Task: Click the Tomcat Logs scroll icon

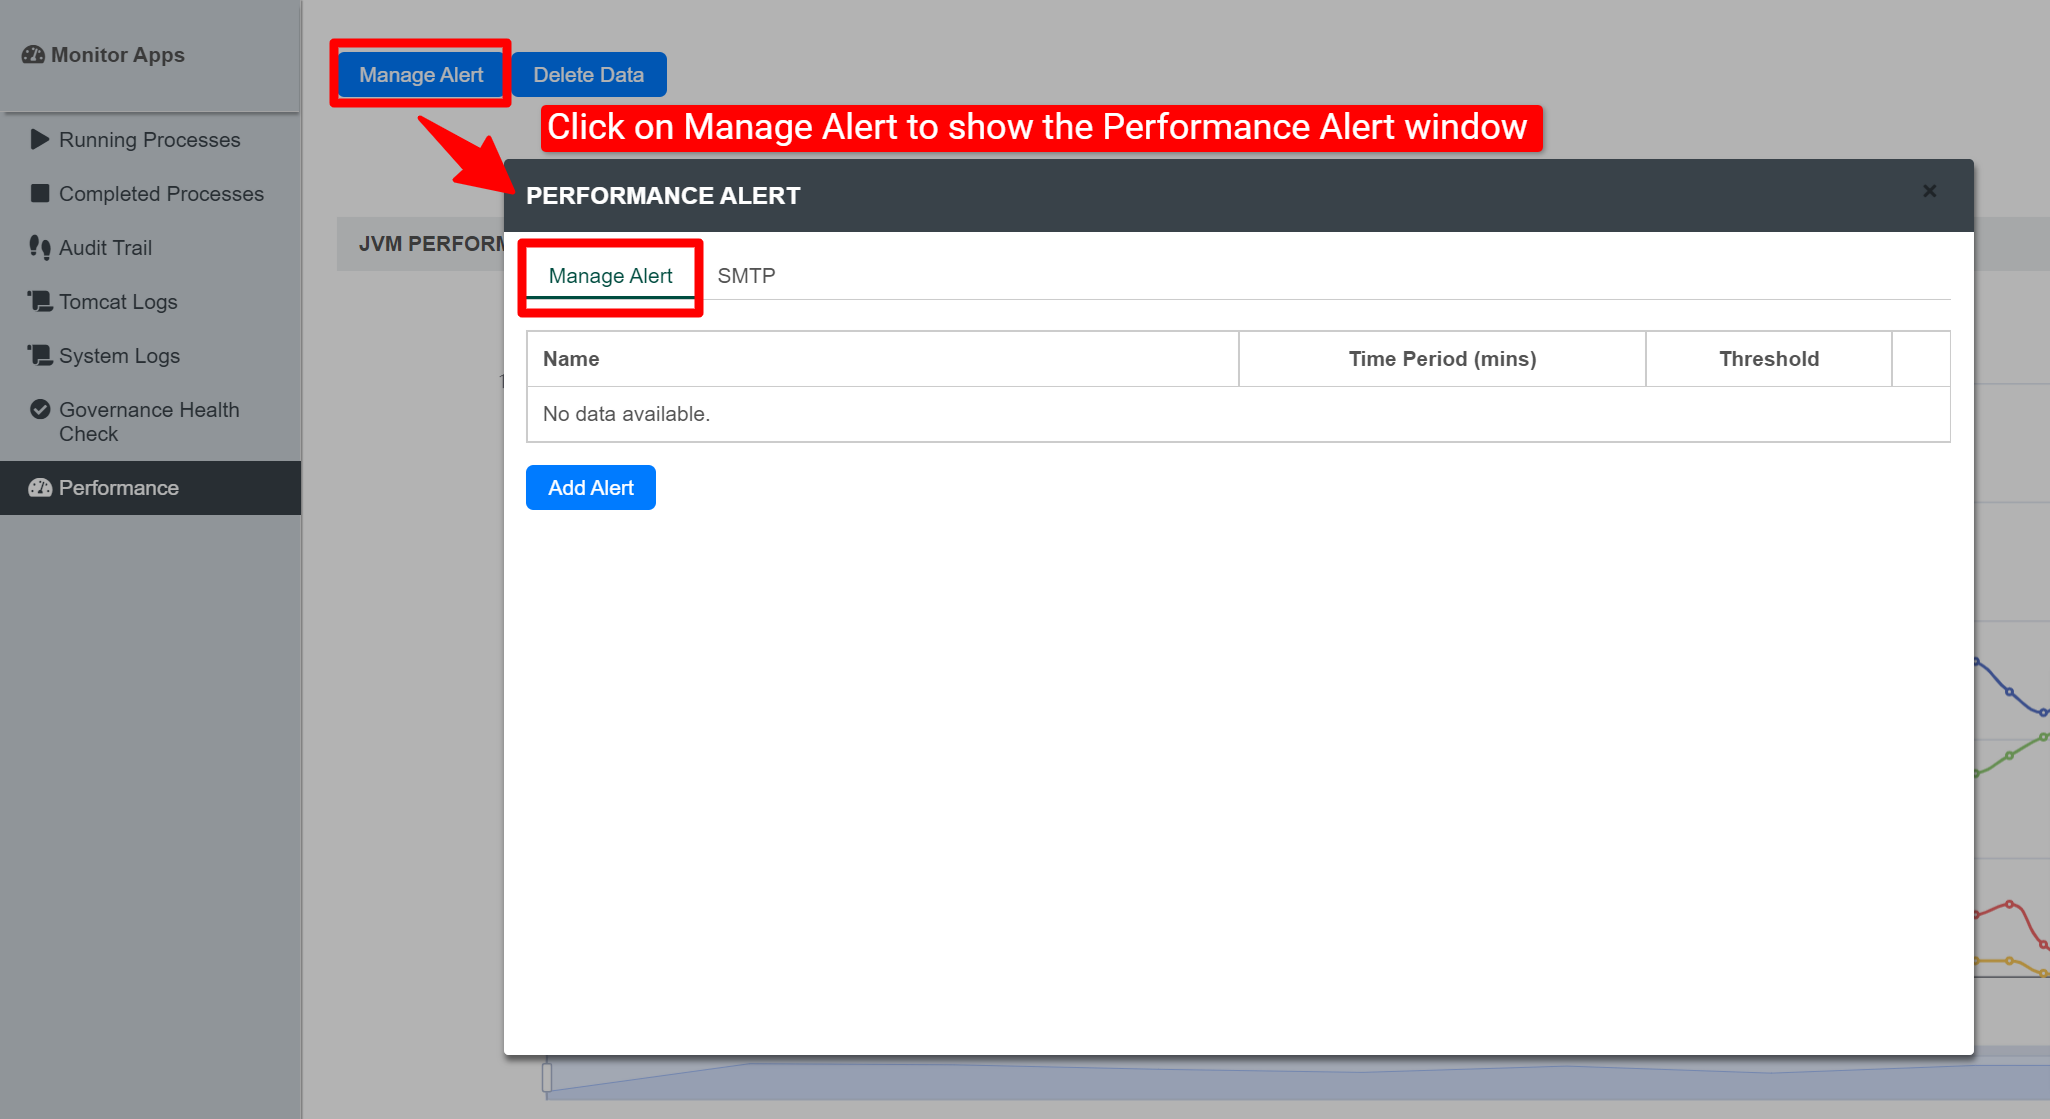Action: pyautogui.click(x=39, y=301)
